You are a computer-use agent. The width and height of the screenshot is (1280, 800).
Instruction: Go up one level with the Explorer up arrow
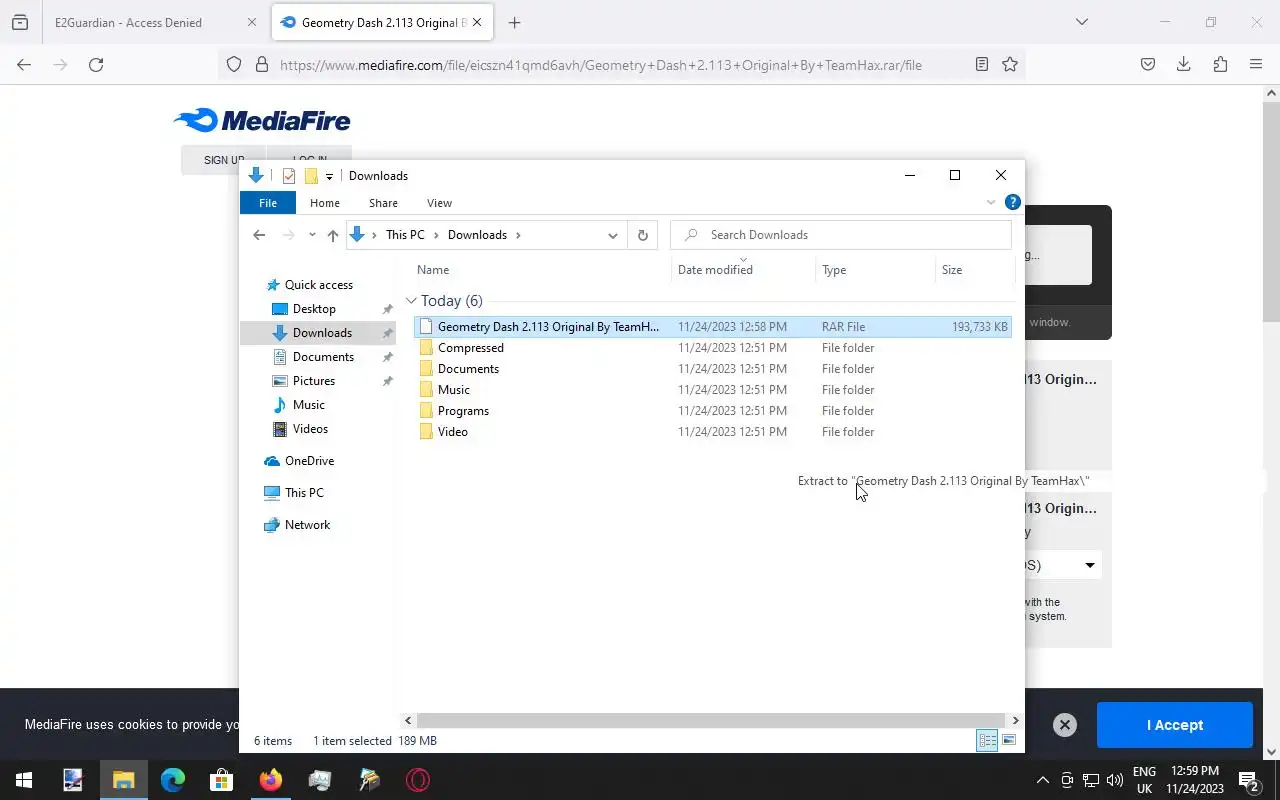[333, 235]
